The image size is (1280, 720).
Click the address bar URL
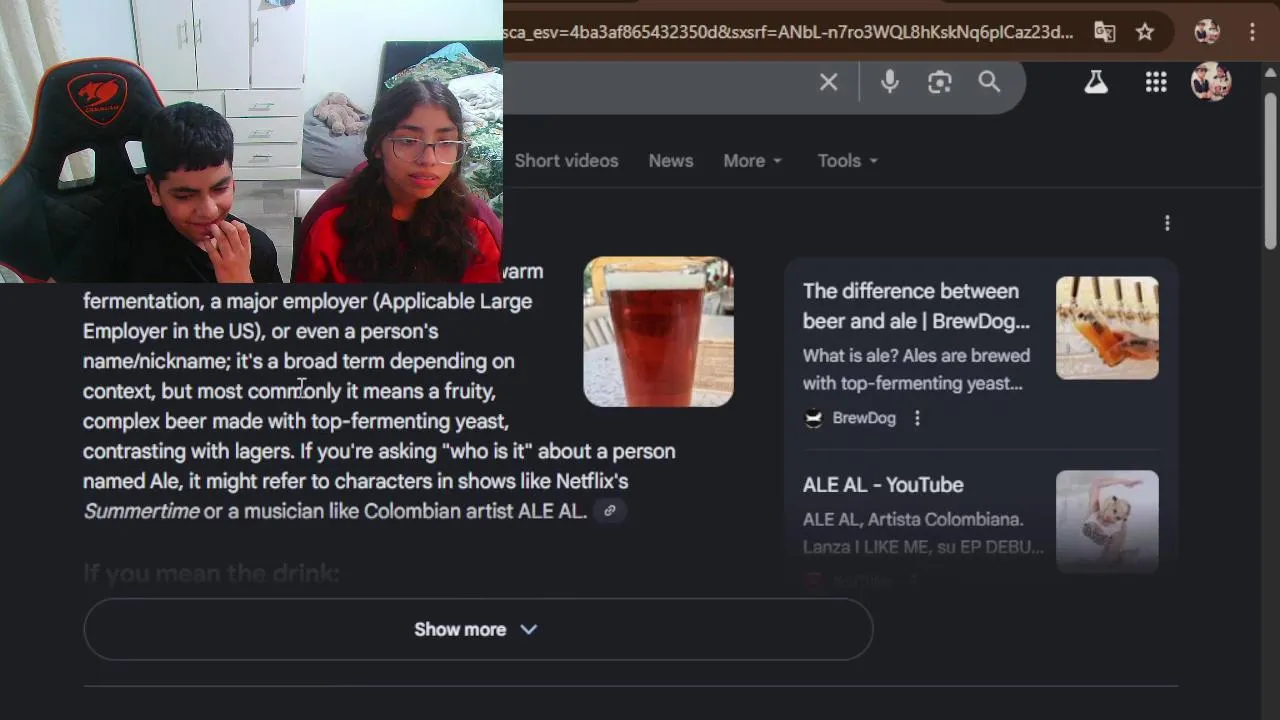pos(788,32)
